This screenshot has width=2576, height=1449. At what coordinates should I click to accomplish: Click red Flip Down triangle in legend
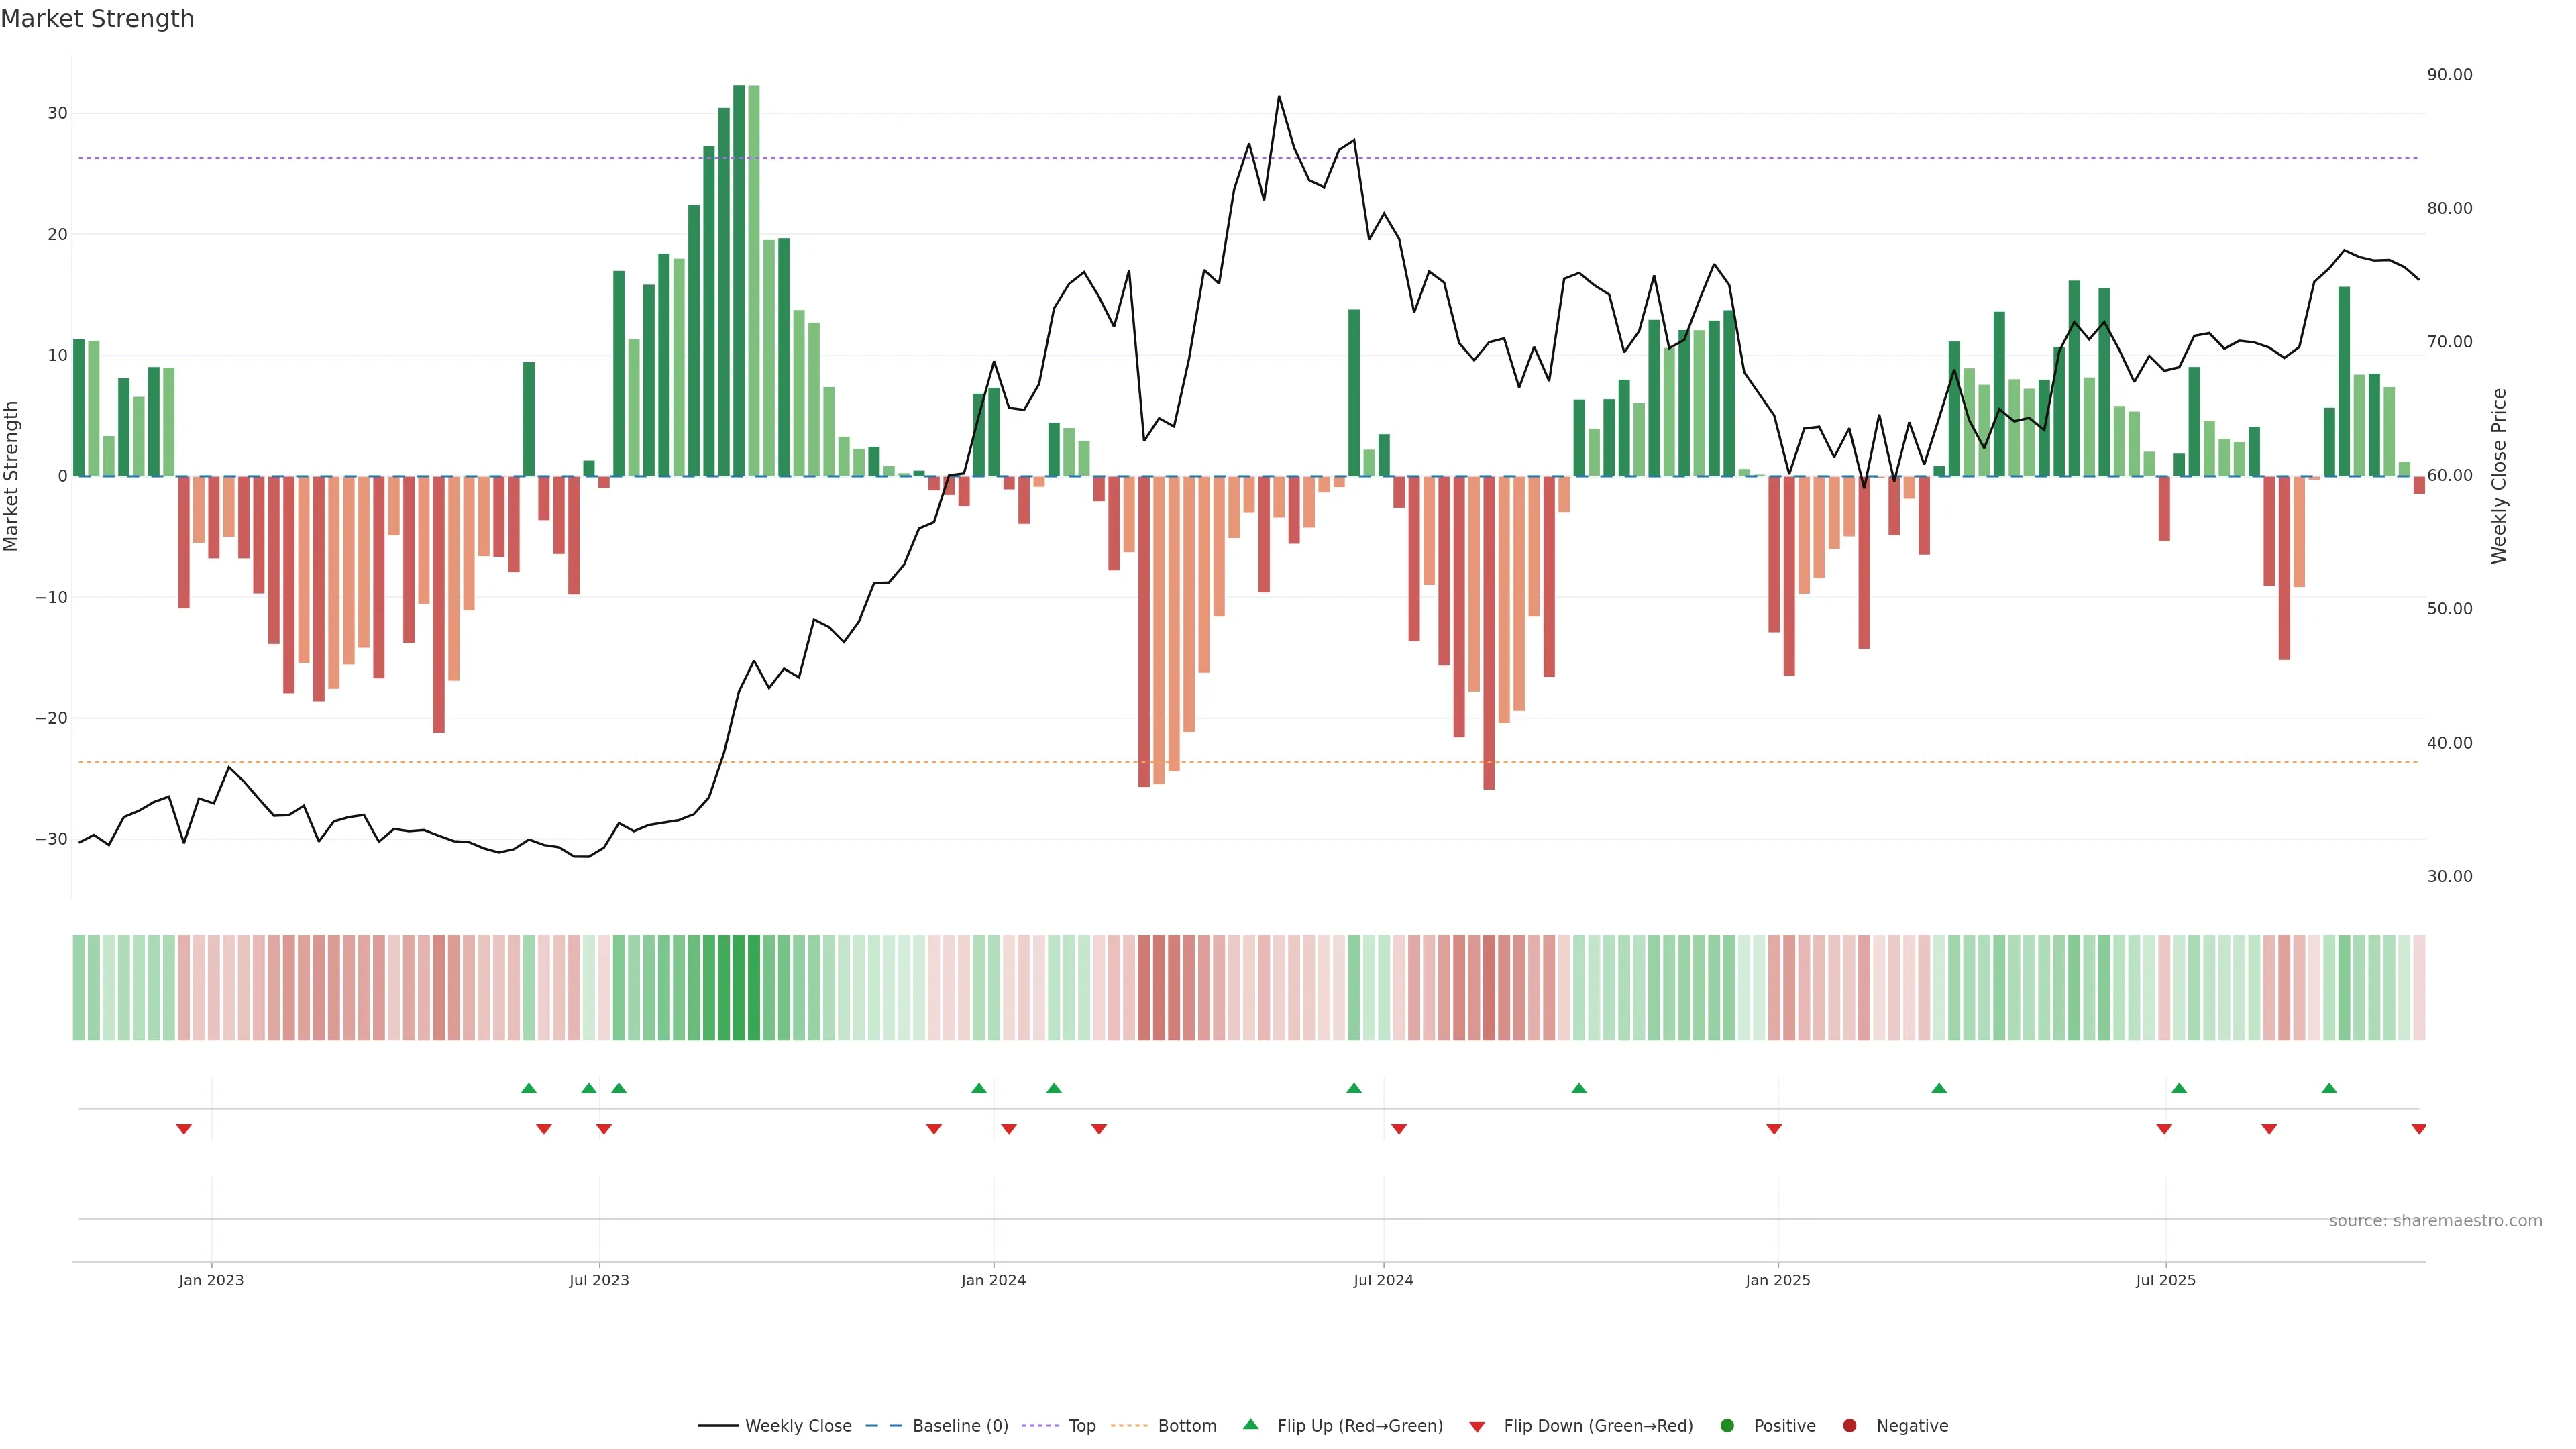tap(1477, 1426)
